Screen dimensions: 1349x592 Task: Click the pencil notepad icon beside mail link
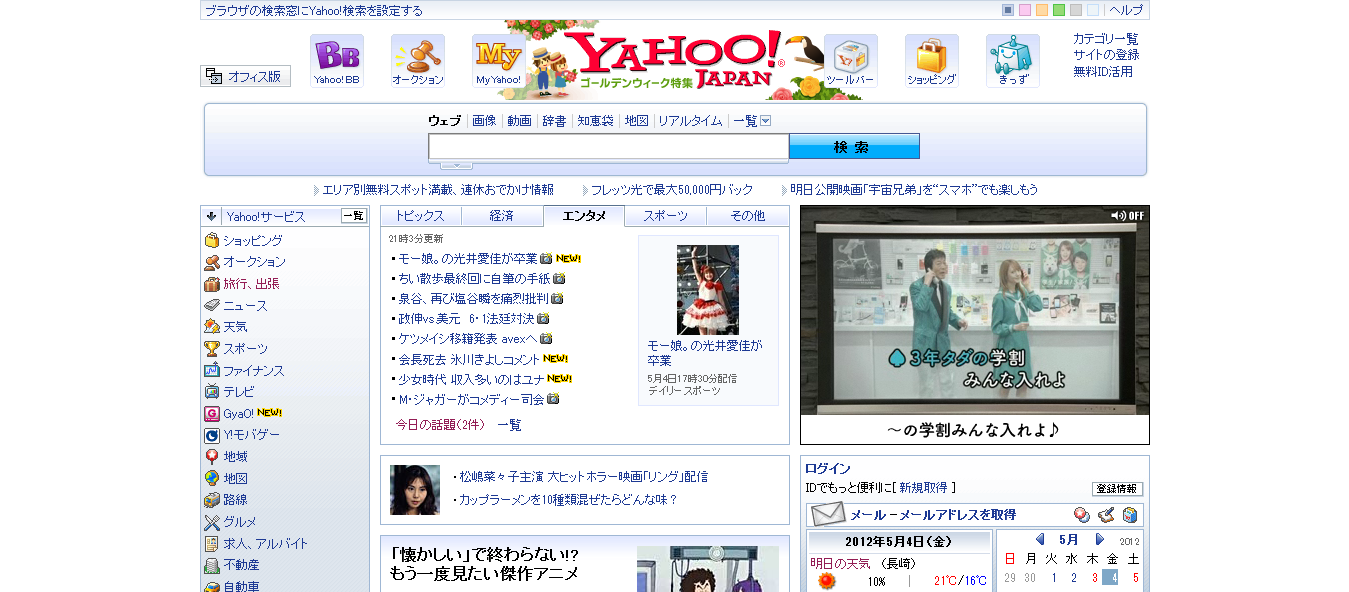(x=1106, y=515)
